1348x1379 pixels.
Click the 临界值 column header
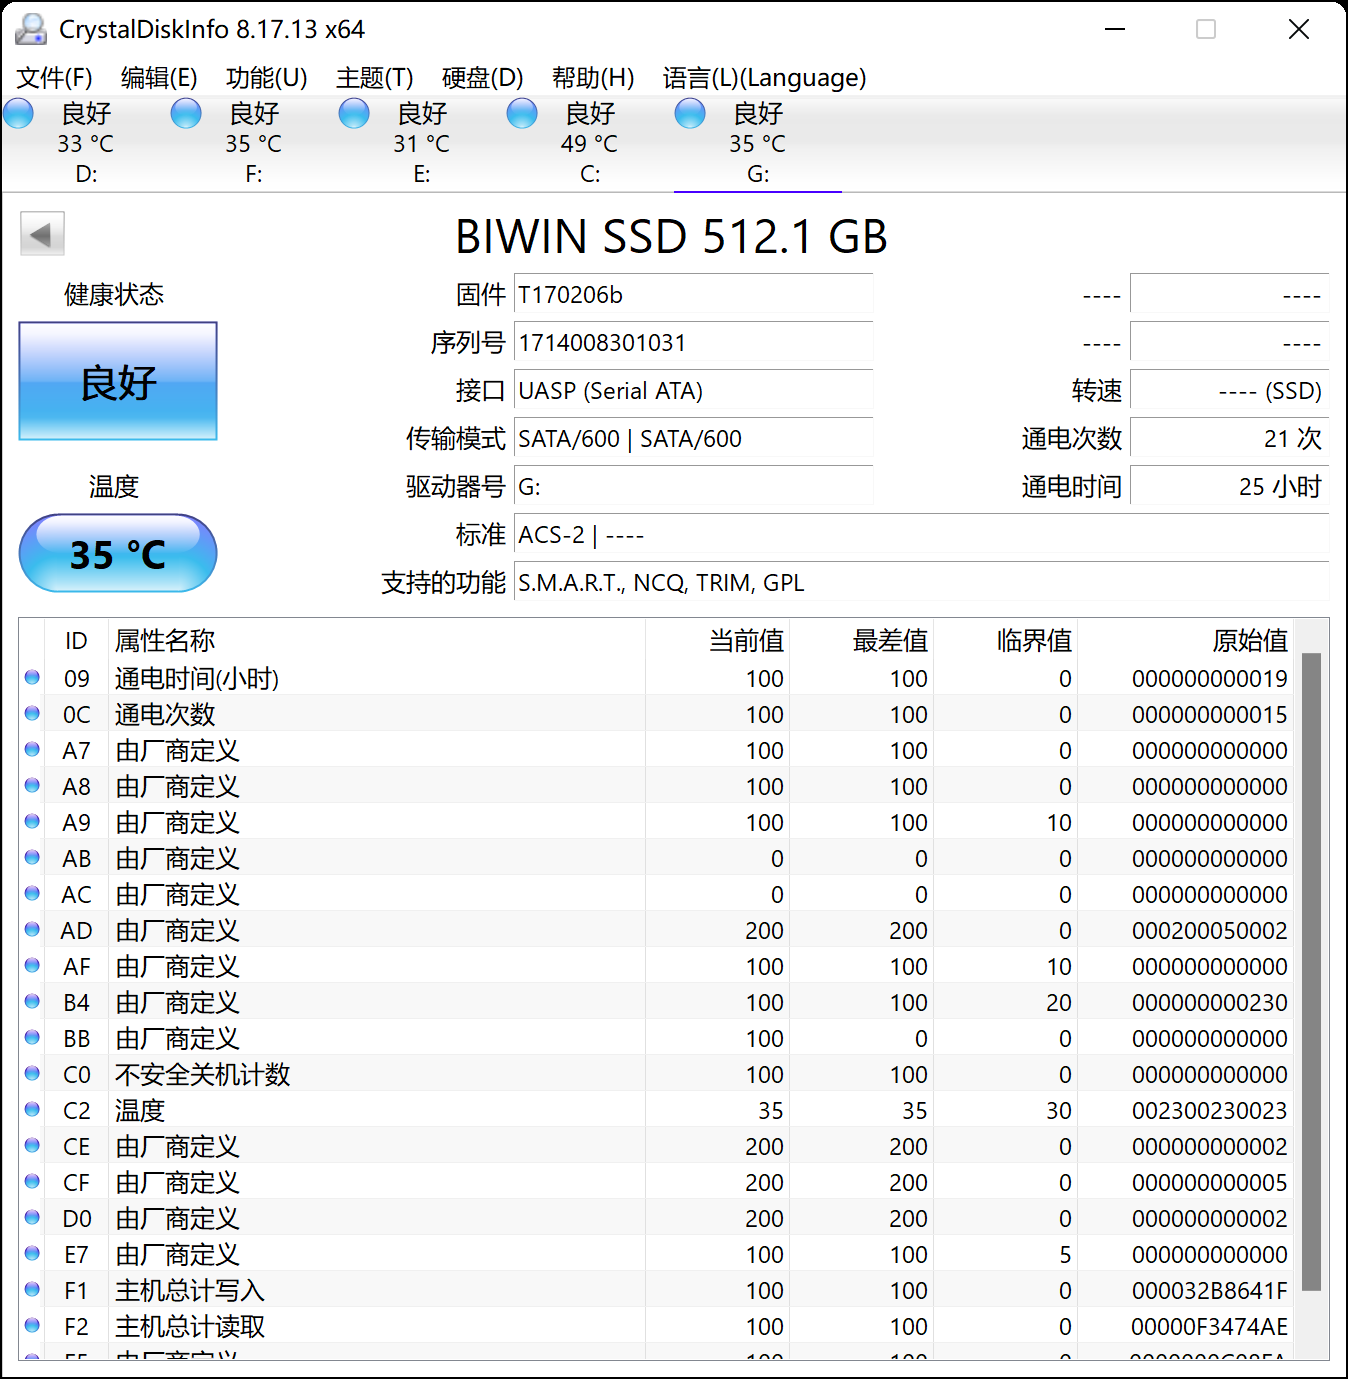click(1006, 641)
